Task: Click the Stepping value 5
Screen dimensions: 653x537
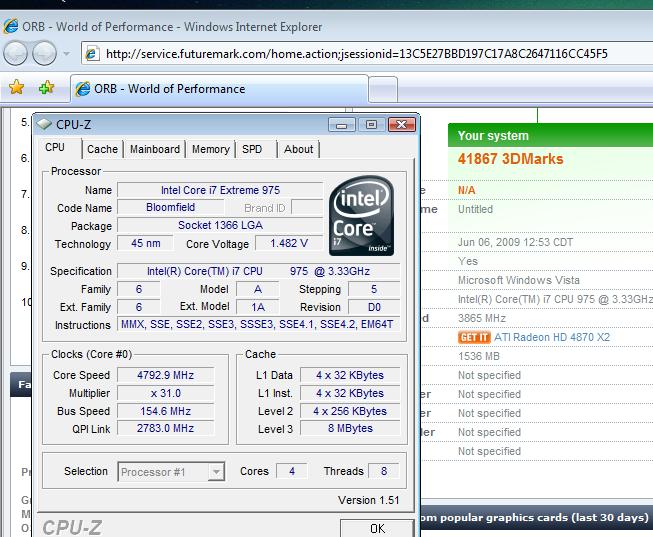Action: (x=374, y=289)
